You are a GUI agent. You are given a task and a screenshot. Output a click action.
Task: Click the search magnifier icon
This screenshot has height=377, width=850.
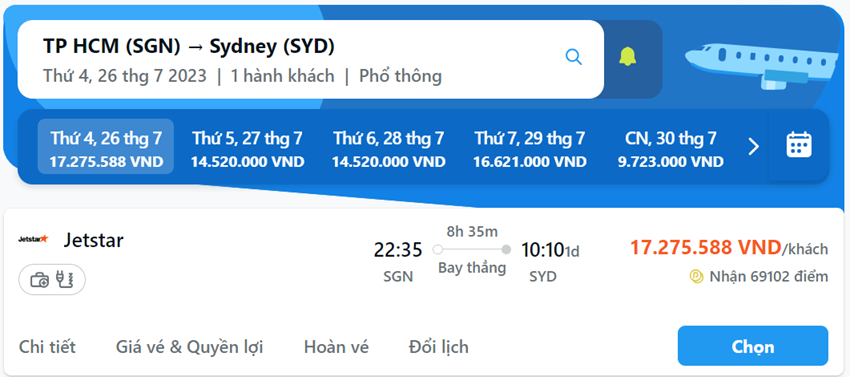point(574,56)
